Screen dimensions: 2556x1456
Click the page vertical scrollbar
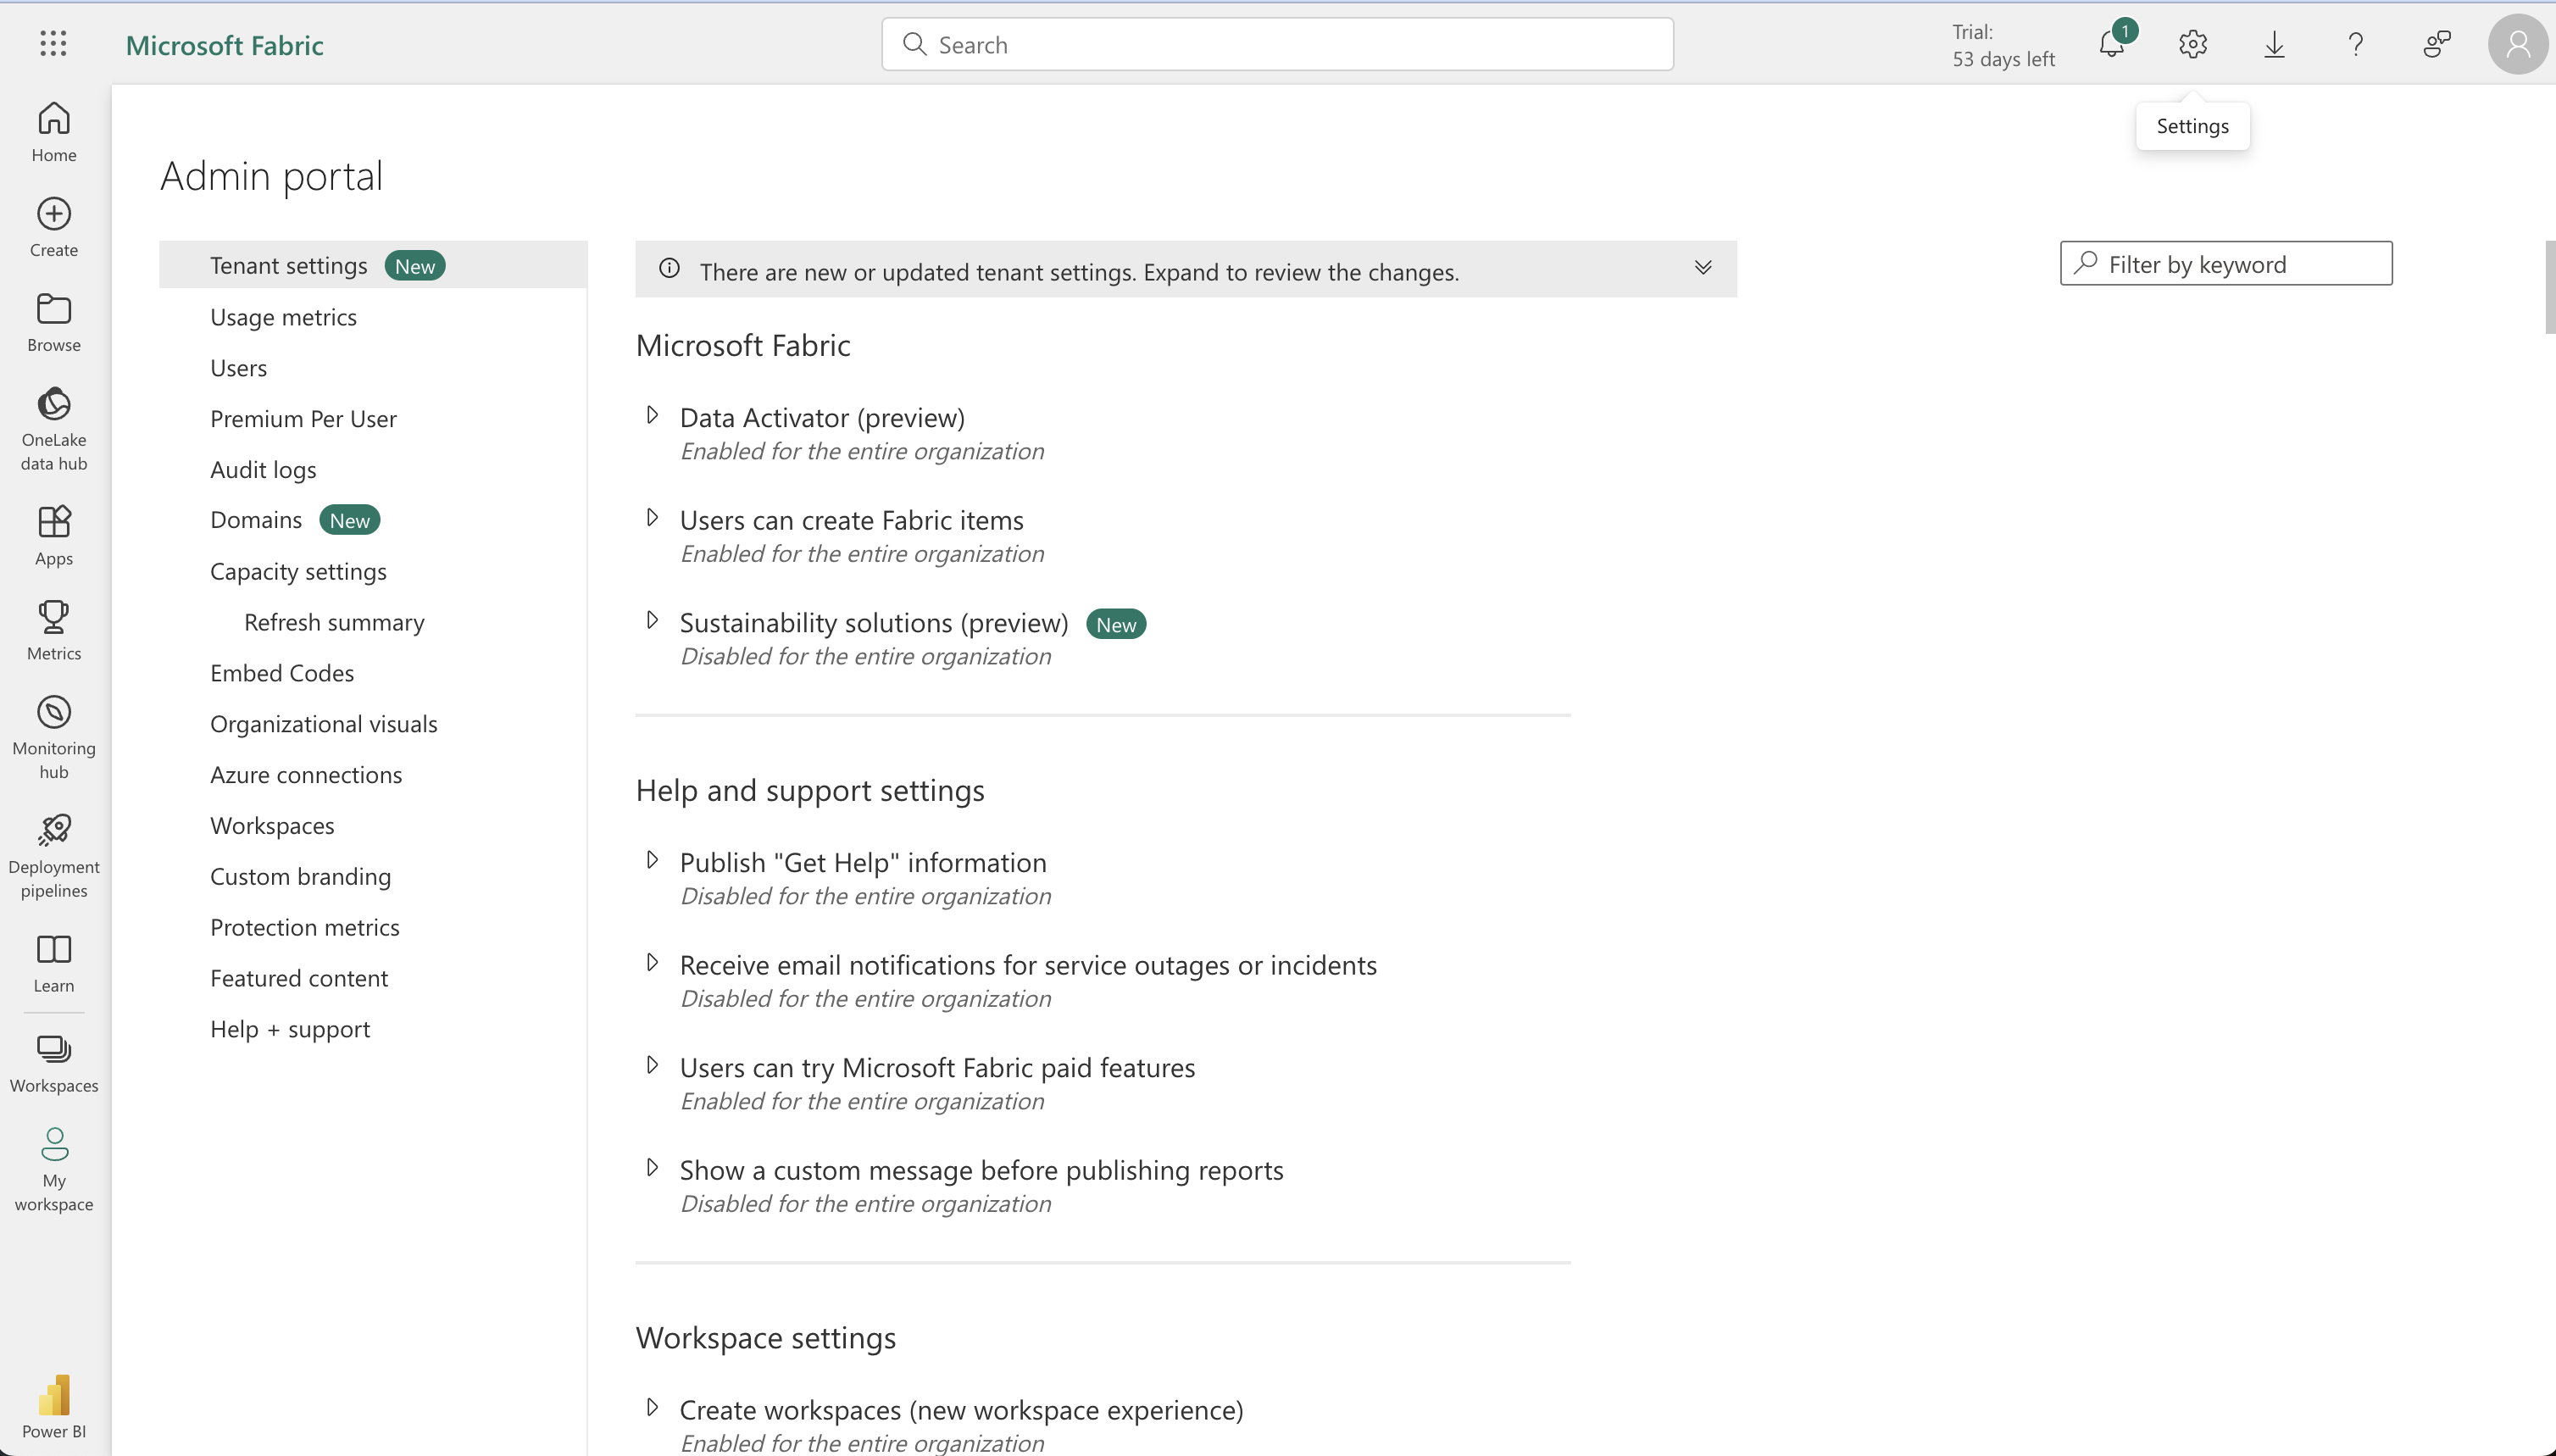point(2549,288)
